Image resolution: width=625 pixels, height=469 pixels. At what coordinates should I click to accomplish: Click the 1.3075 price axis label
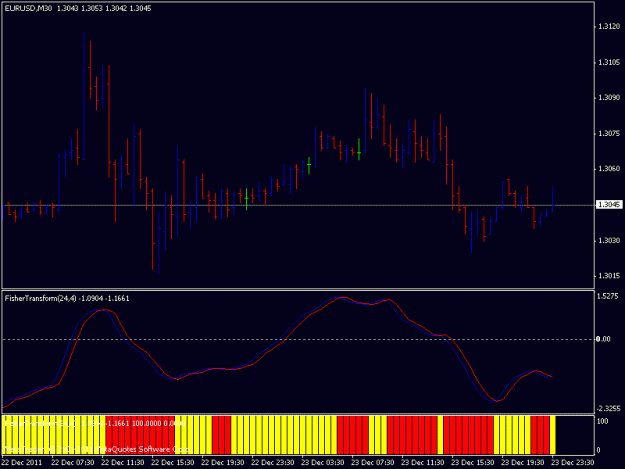609,133
